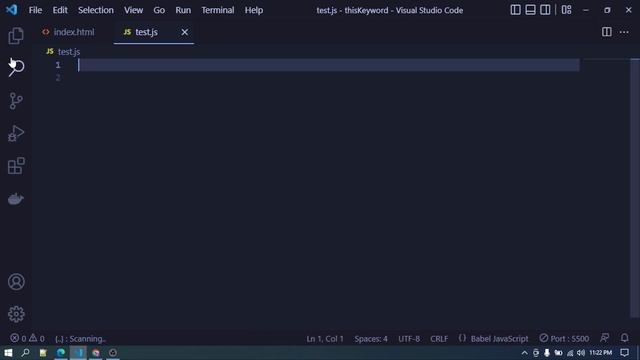Open the Docker view

pos(16,199)
